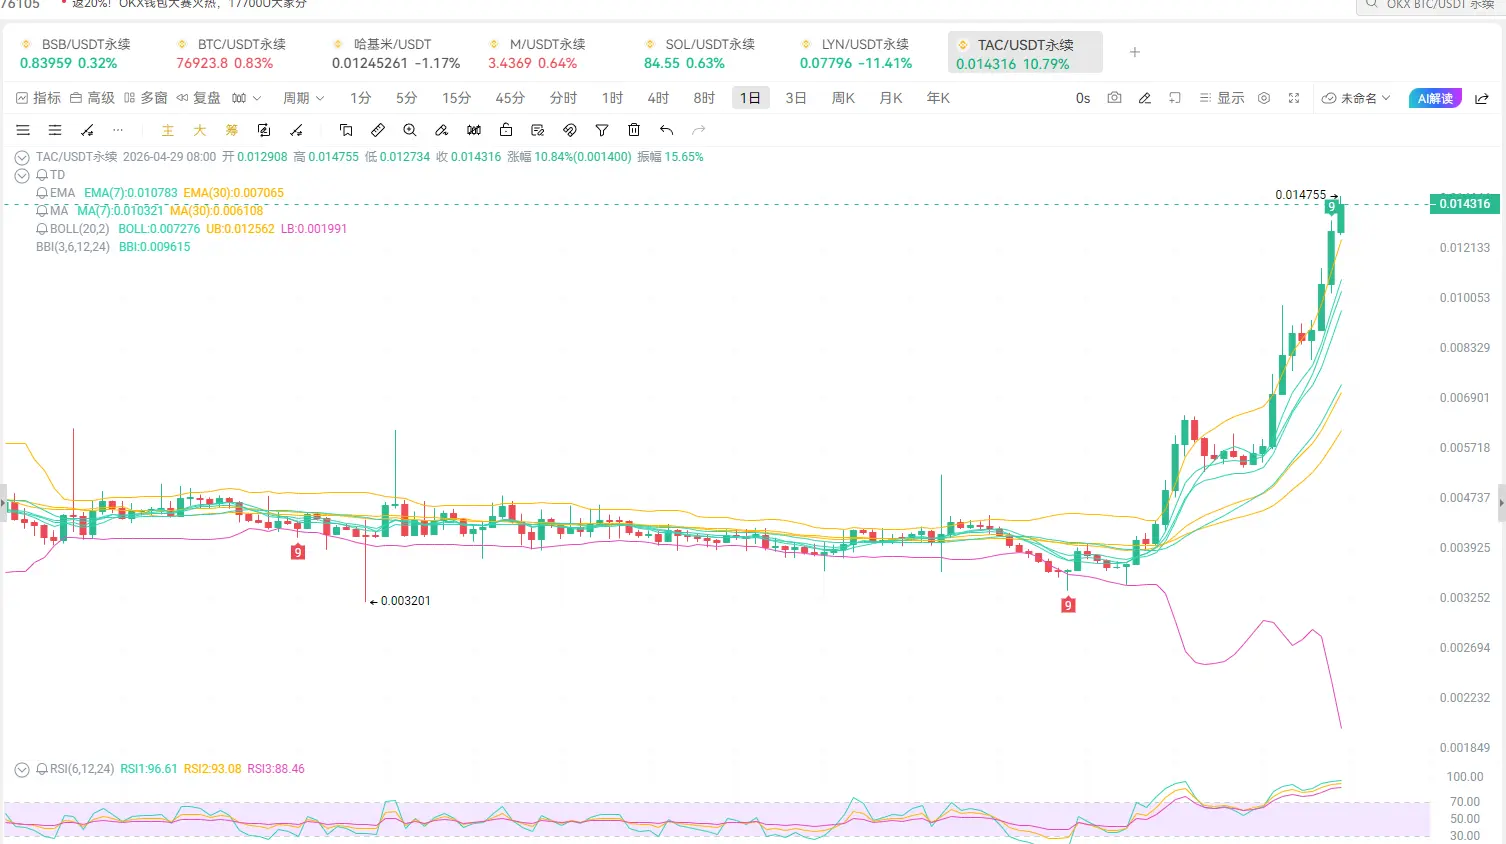Viewport: 1506px width, 844px height.
Task: Expand the left side panel handle
Action: click(3, 504)
